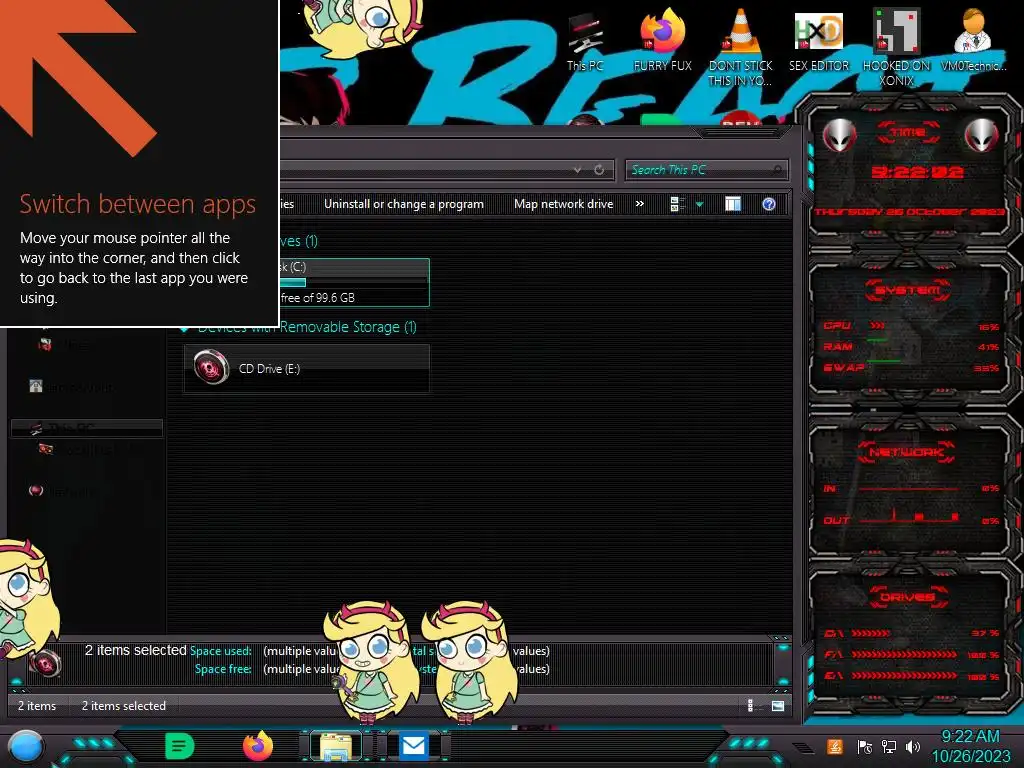Screen dimensions: 1024x768
Task: Switch to details view via status bar icon
Action: (752, 705)
